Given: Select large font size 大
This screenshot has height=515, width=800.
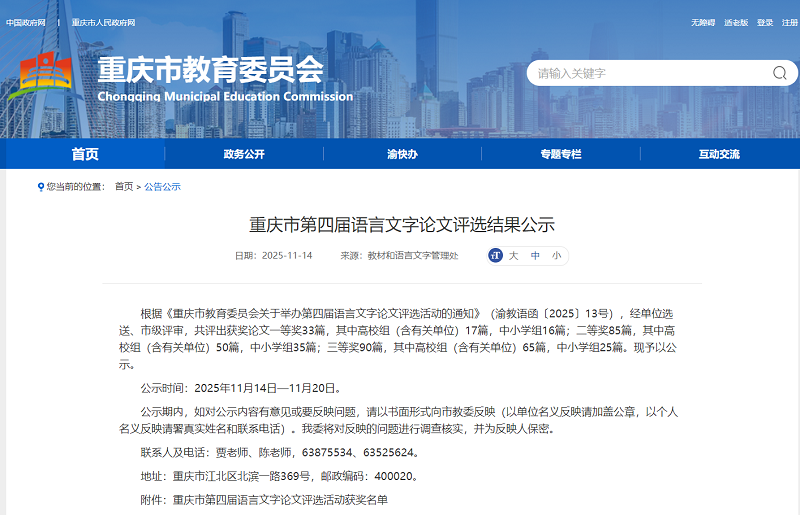Looking at the screenshot, I should (513, 256).
